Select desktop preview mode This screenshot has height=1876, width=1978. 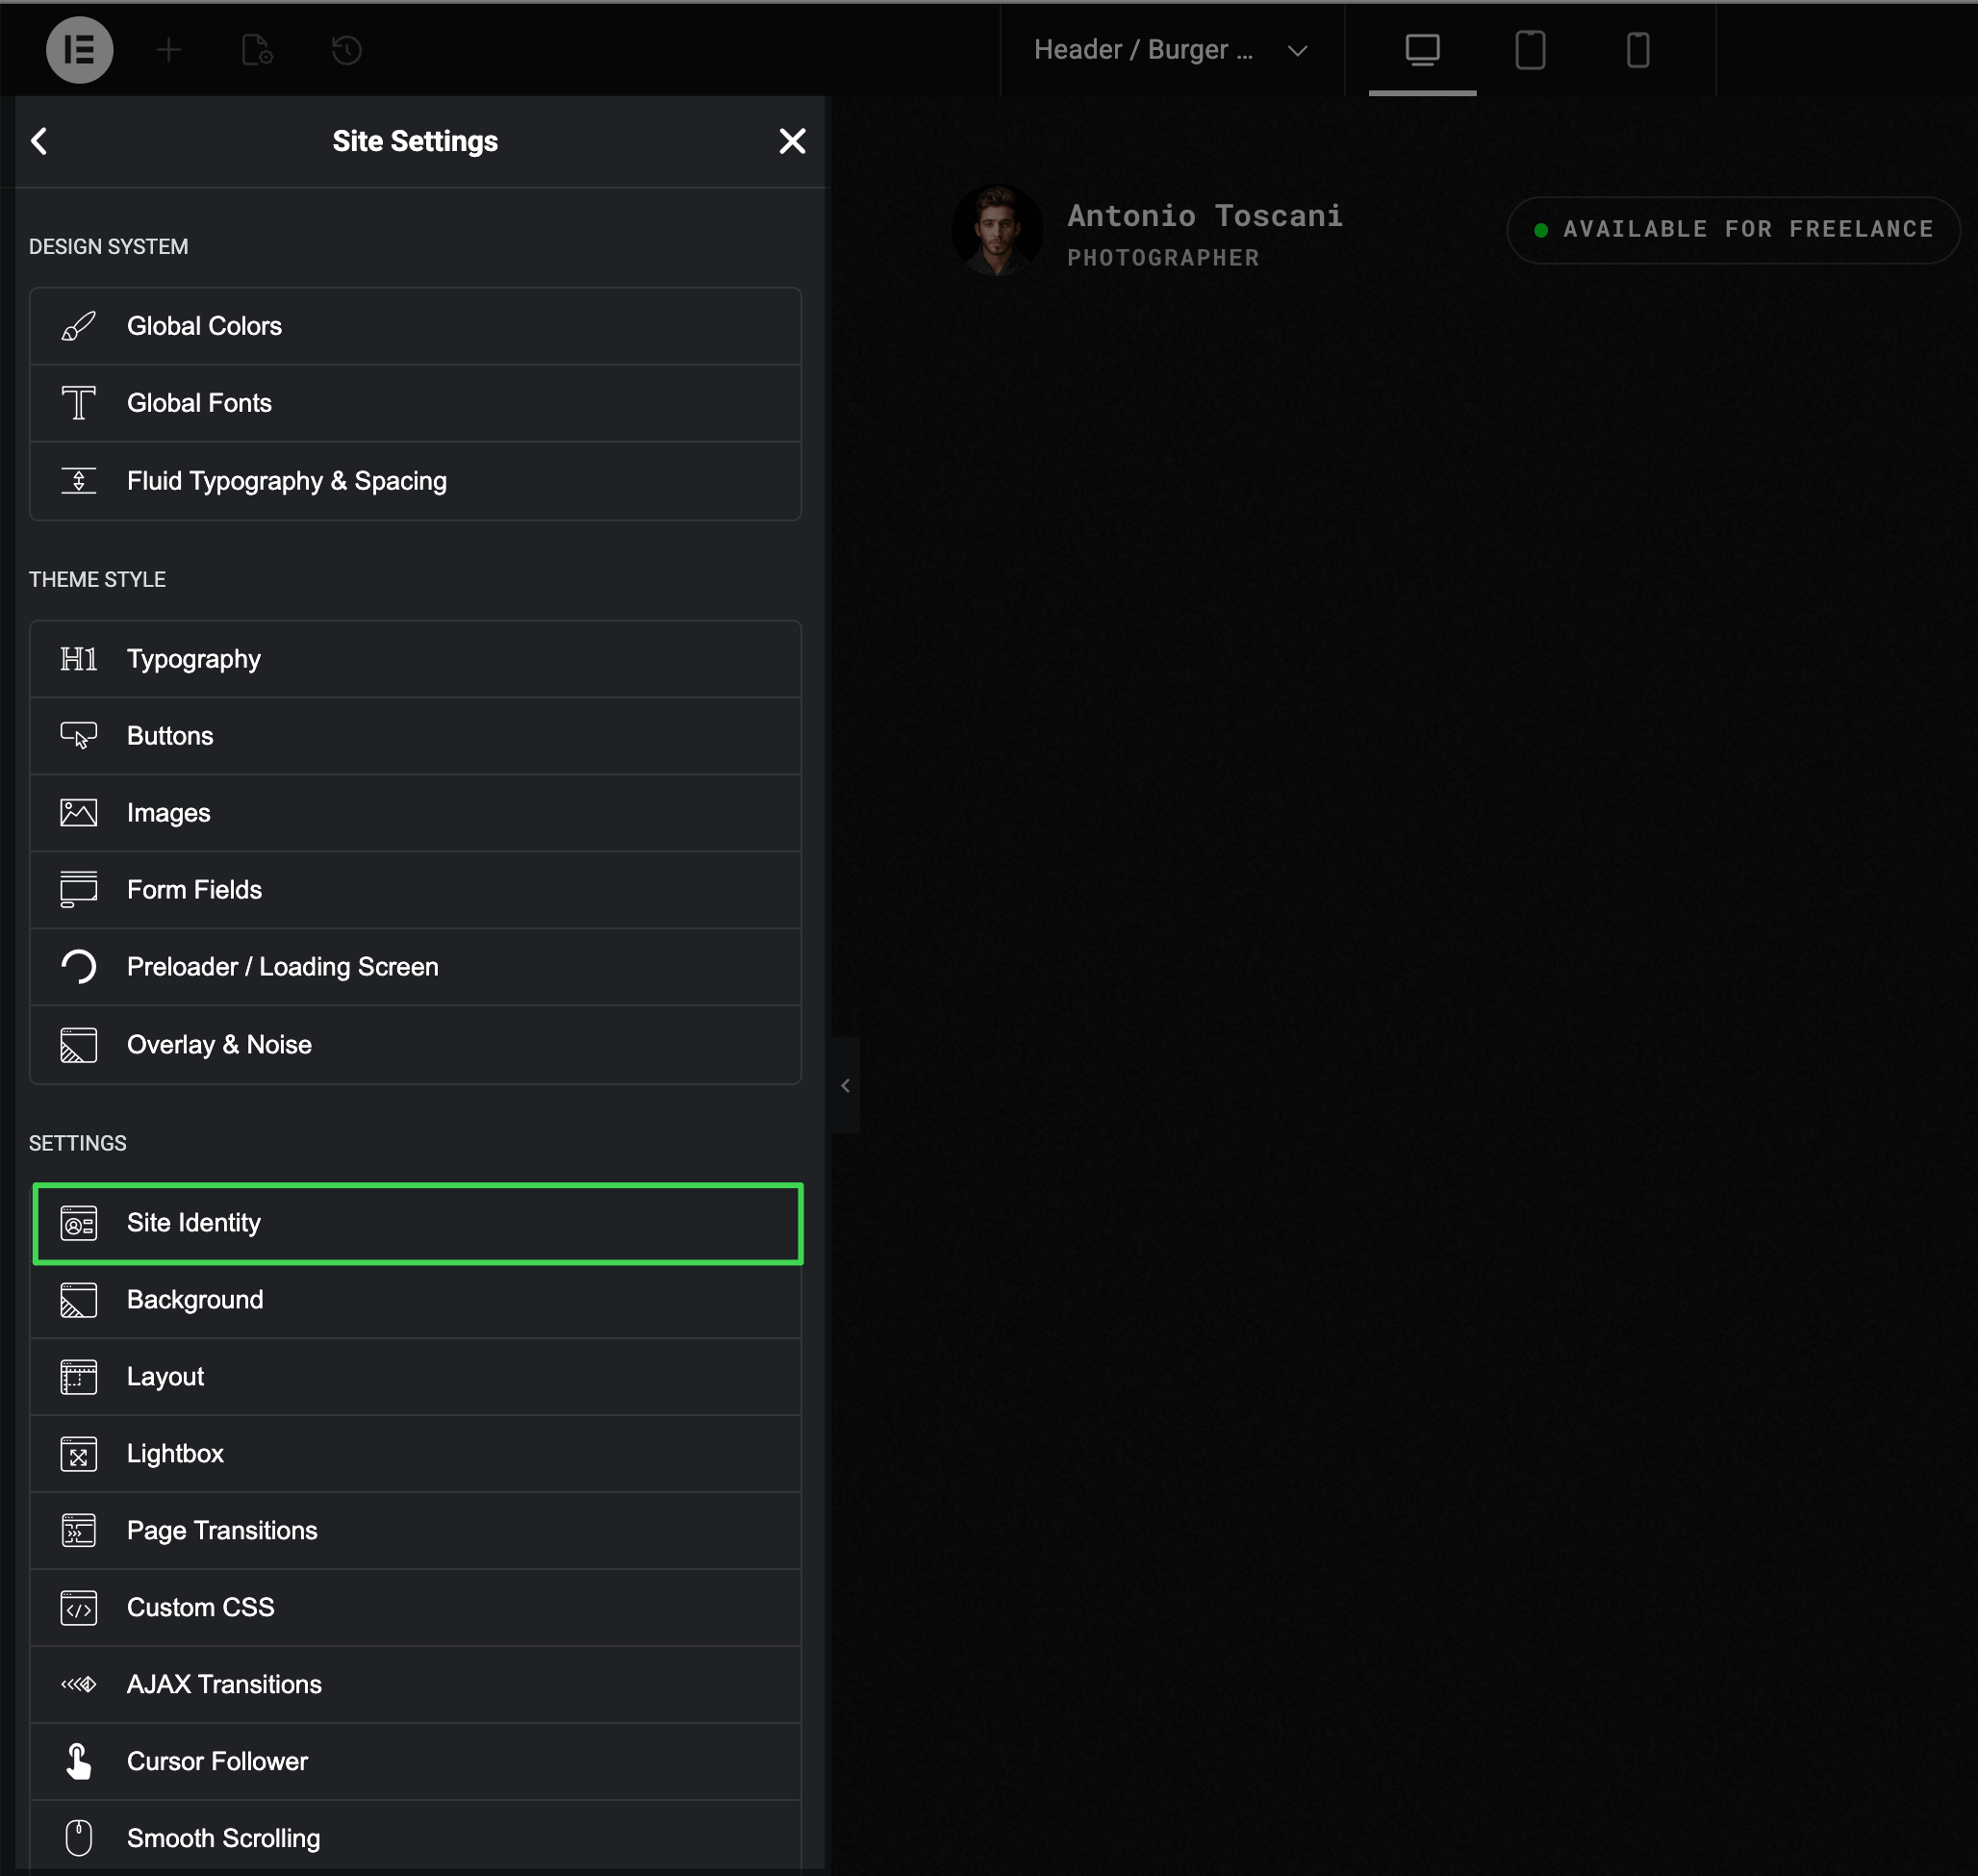(x=1421, y=50)
